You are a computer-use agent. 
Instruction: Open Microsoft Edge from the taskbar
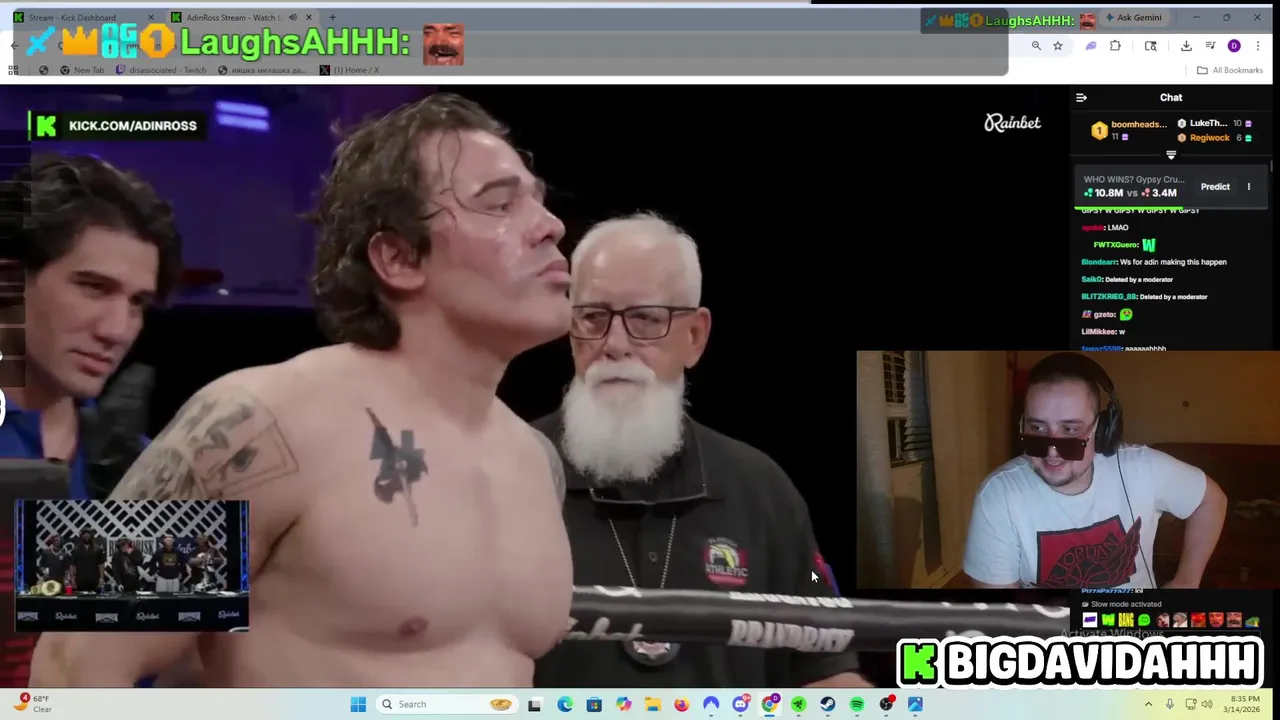565,704
